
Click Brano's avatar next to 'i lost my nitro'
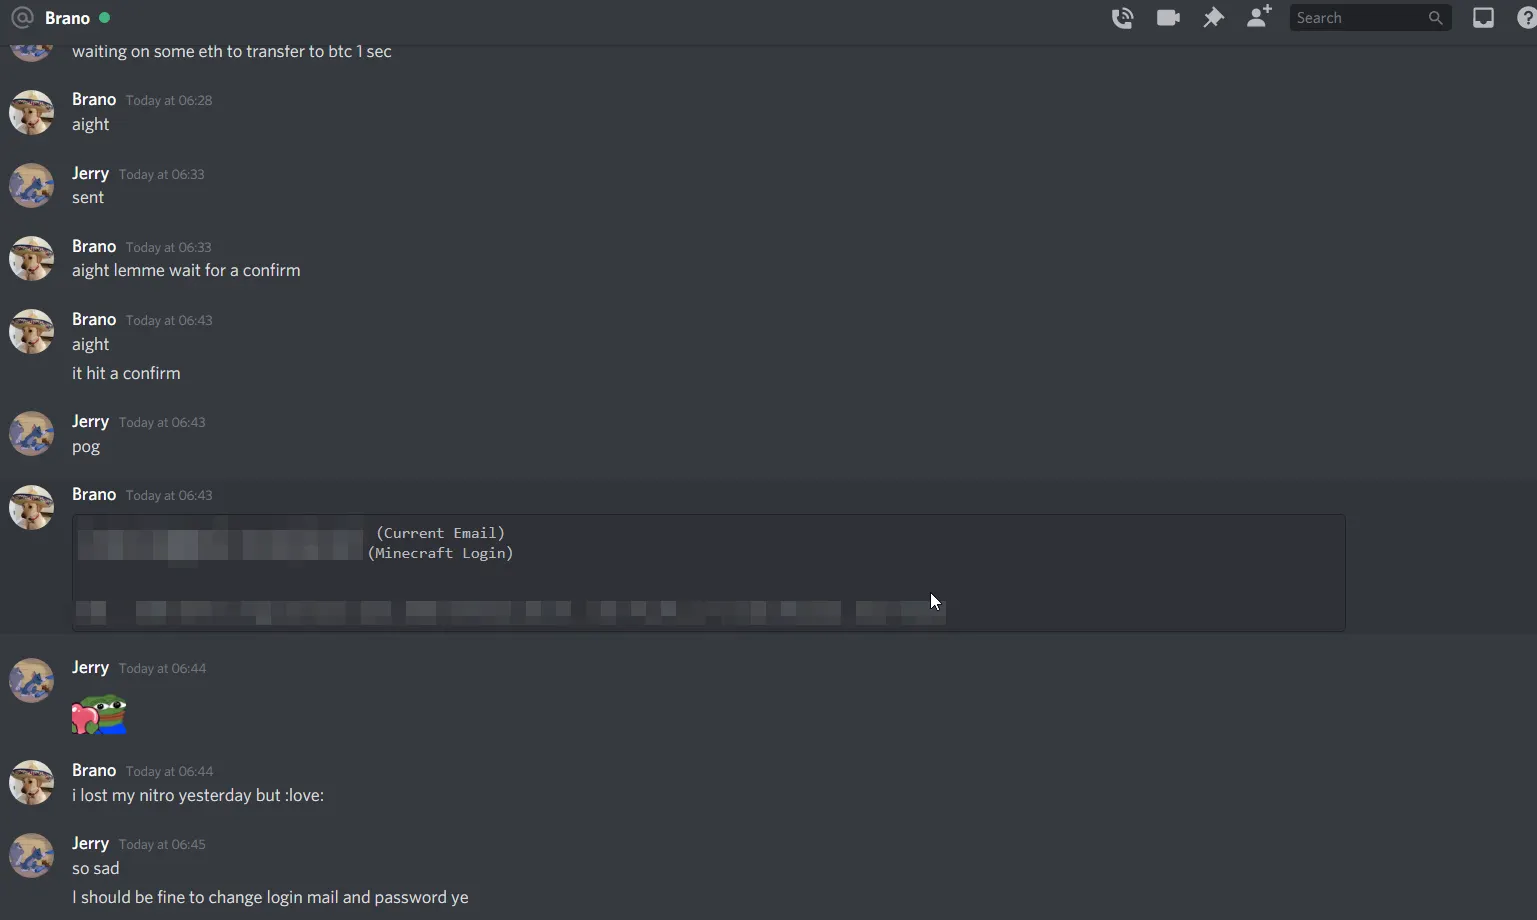tap(31, 783)
